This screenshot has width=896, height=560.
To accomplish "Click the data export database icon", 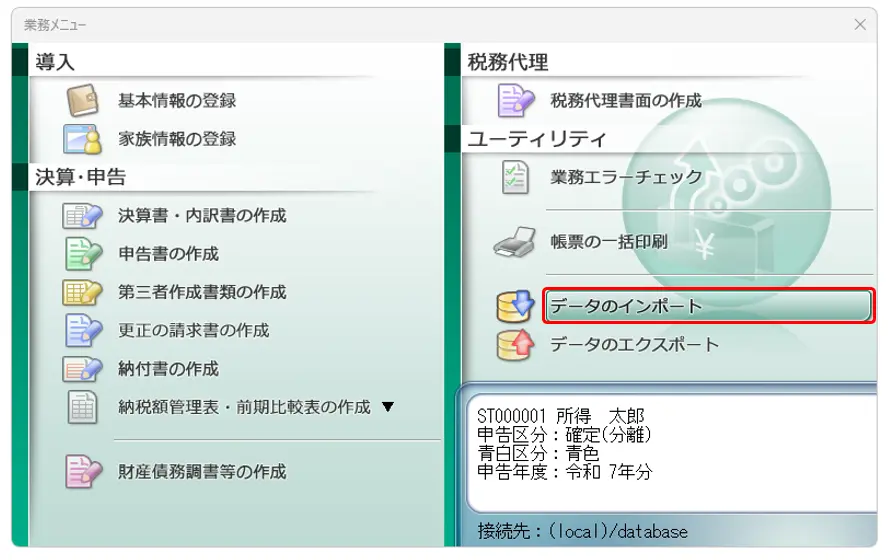I will (x=516, y=345).
